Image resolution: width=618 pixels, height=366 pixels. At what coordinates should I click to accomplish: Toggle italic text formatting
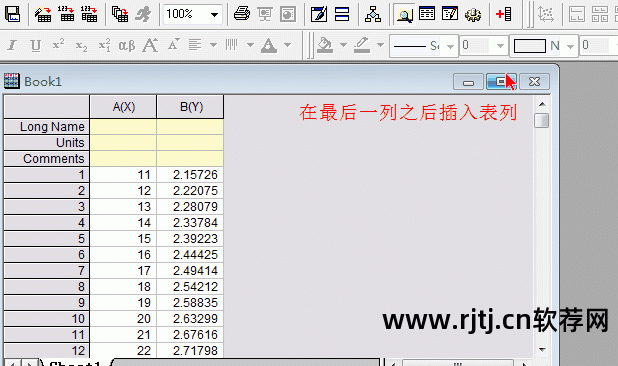[x=12, y=45]
